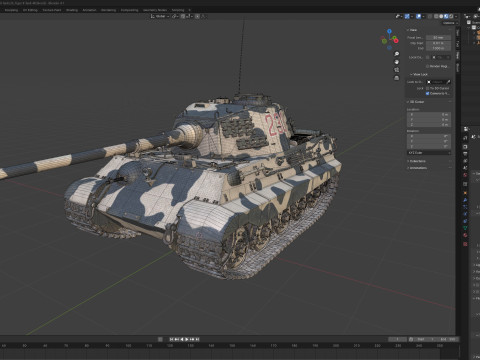Expand the Collections panel

(x=416, y=161)
